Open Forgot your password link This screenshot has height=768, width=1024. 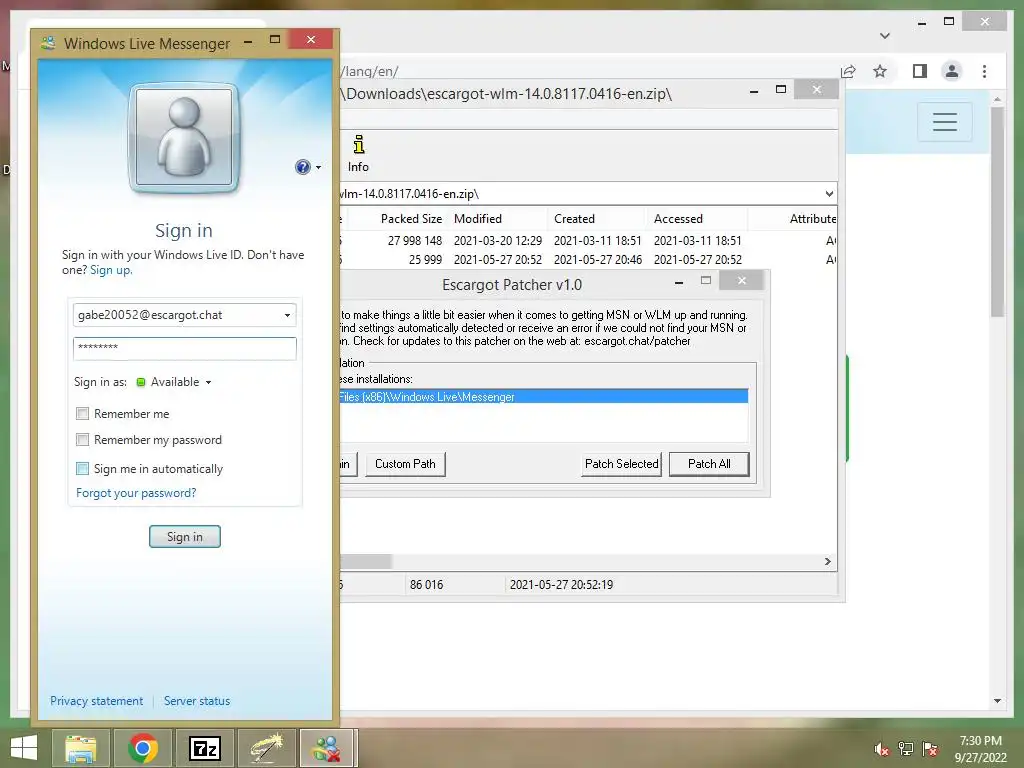point(136,493)
